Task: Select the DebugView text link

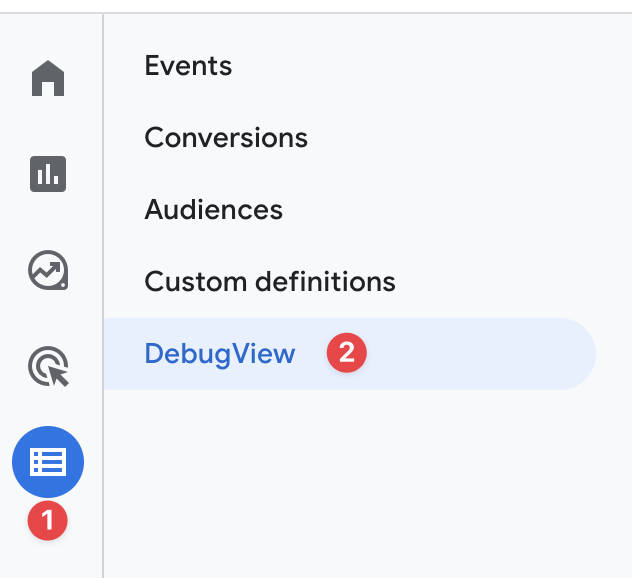Action: point(220,354)
